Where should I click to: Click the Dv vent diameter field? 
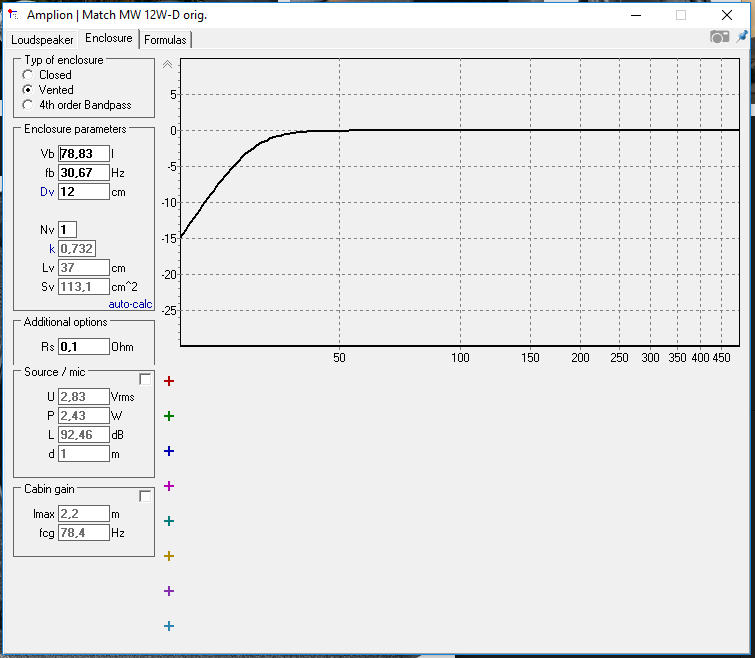tap(84, 192)
